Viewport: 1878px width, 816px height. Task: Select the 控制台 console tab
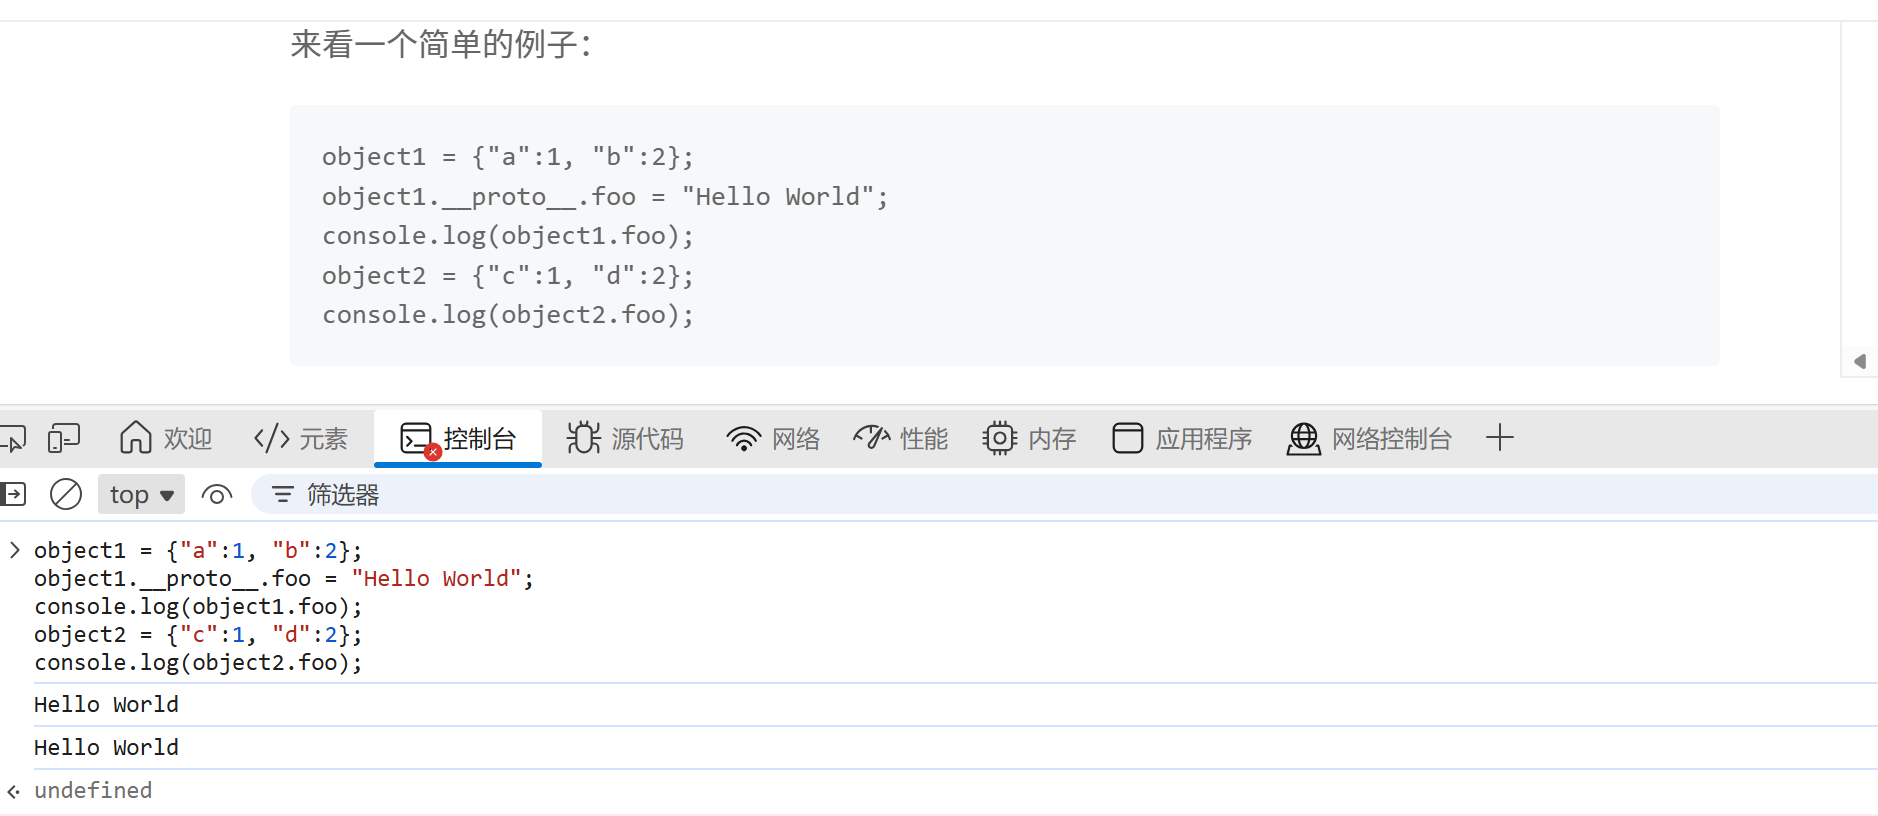click(458, 438)
